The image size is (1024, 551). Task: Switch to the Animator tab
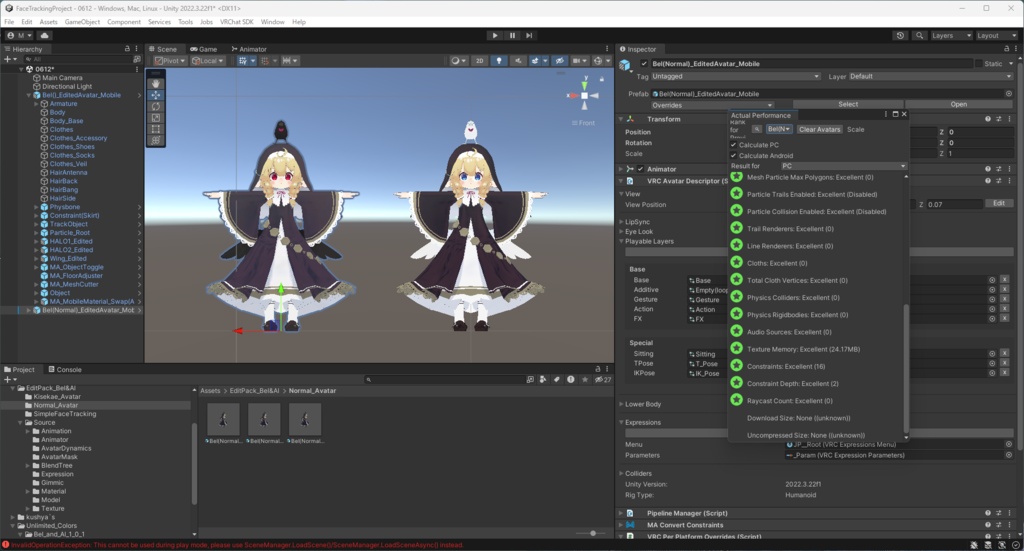coord(249,49)
